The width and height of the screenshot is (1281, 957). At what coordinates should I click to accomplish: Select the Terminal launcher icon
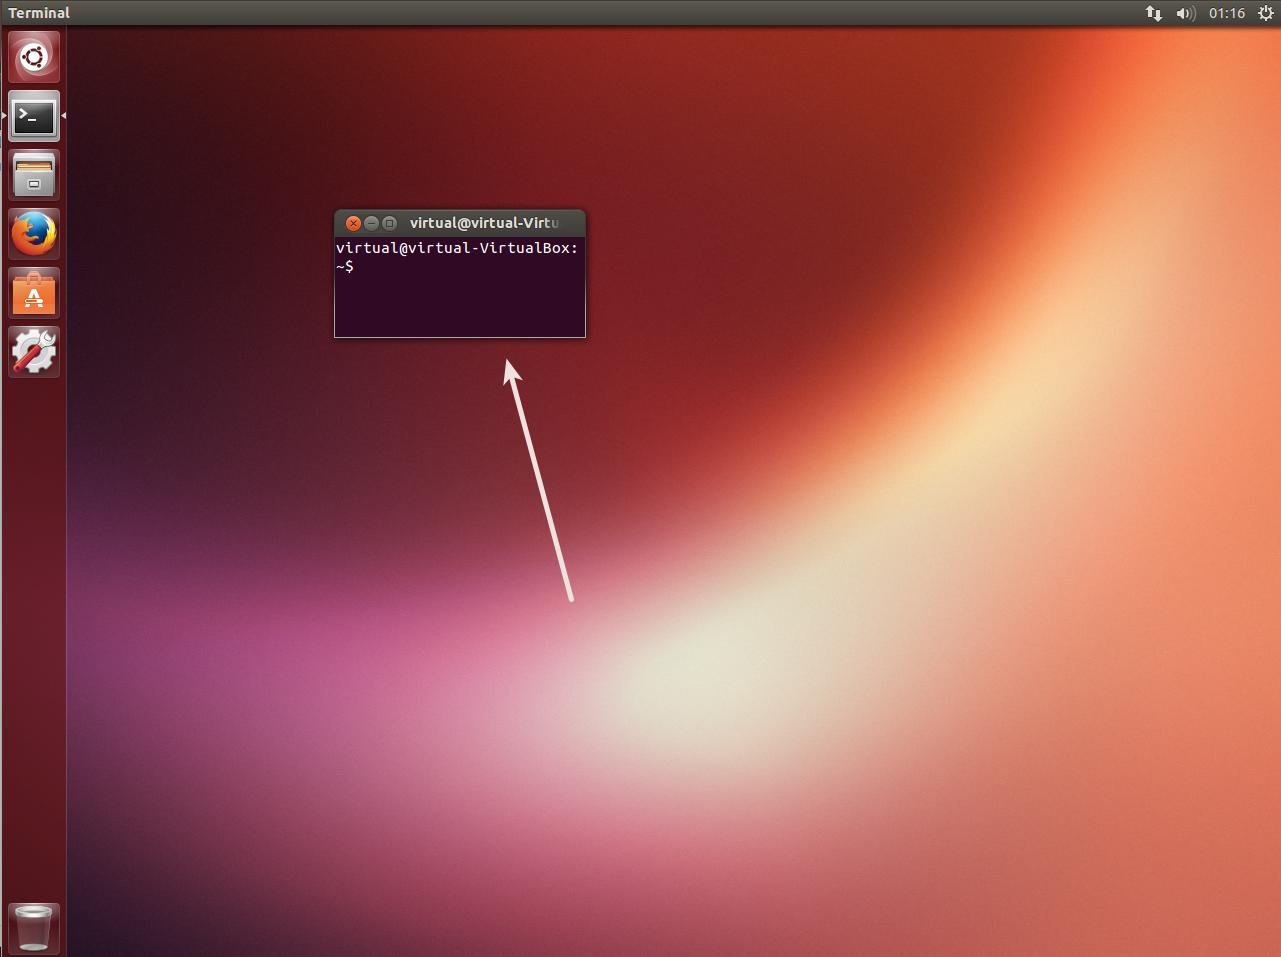click(34, 116)
